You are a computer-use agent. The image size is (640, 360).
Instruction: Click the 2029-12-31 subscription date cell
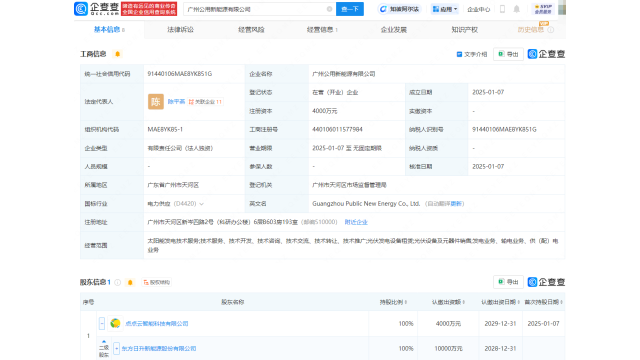coord(500,323)
